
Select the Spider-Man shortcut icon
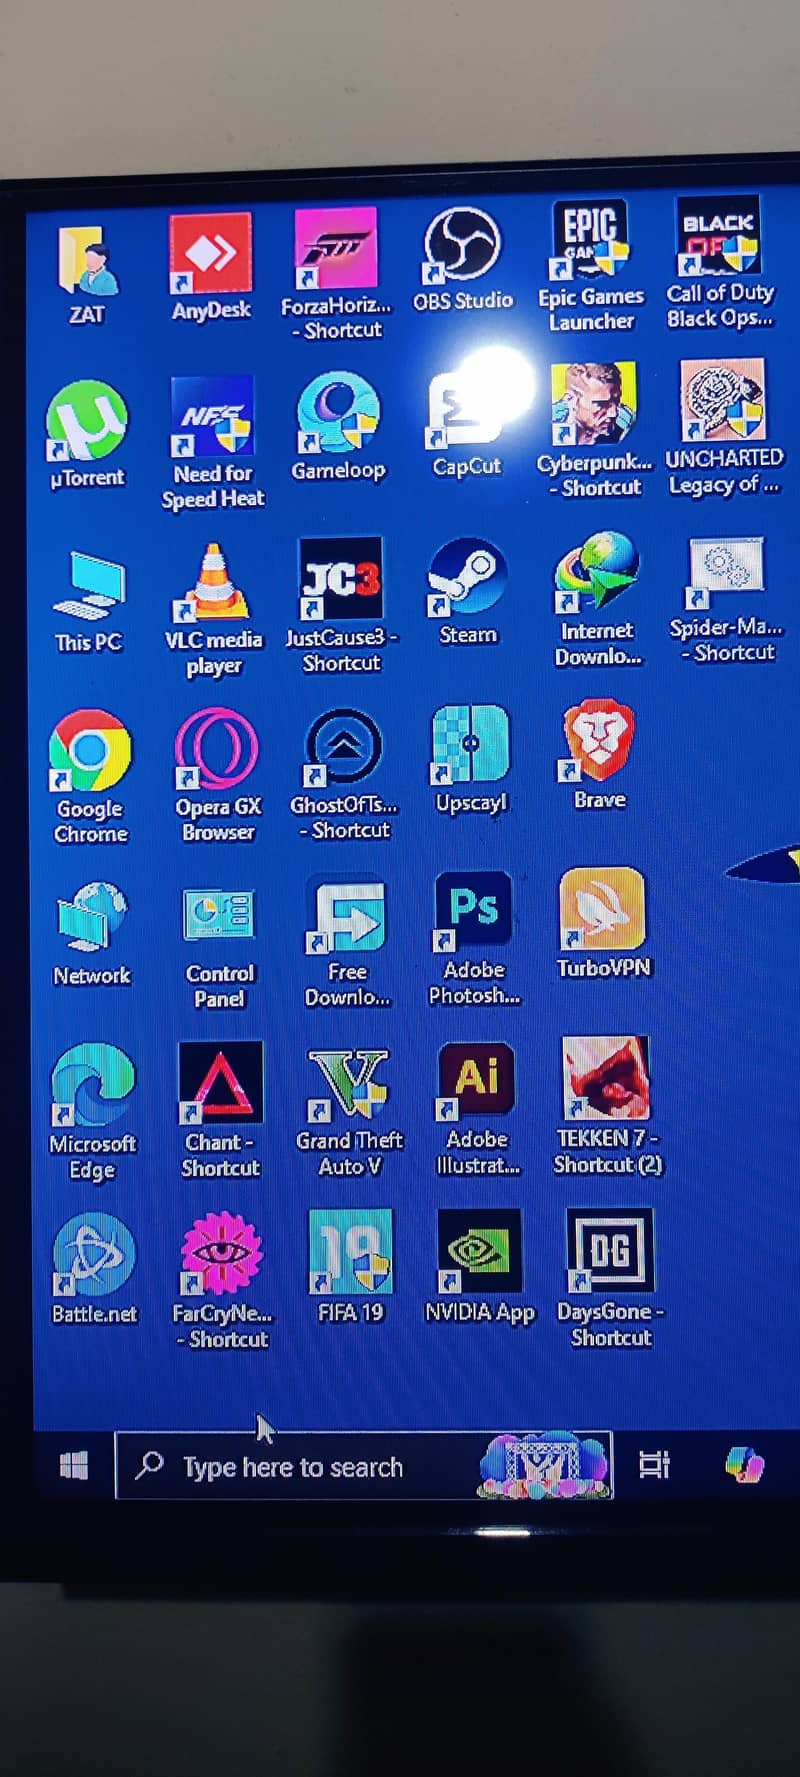[726, 572]
